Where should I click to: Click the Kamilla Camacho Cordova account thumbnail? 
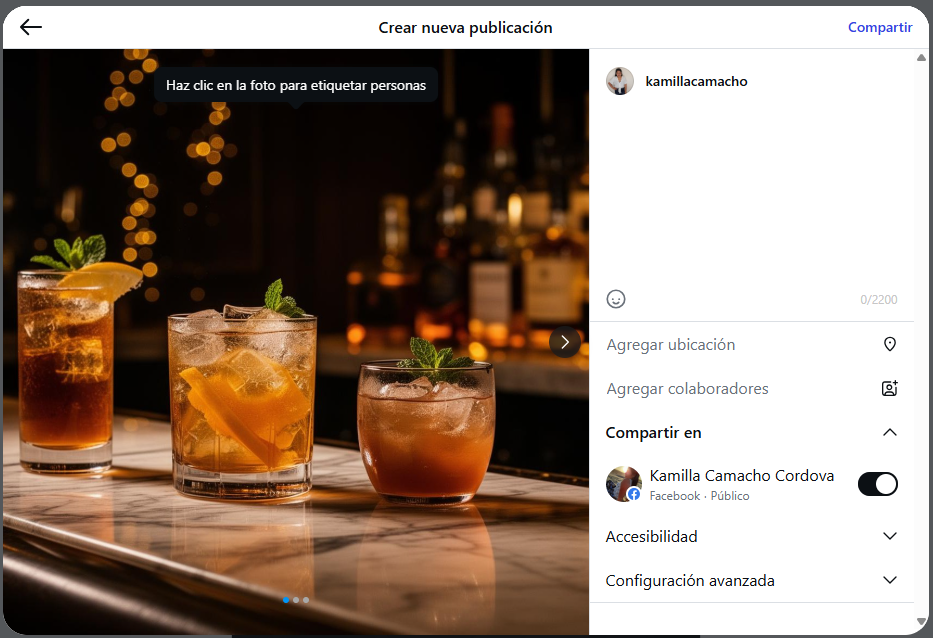pos(624,484)
